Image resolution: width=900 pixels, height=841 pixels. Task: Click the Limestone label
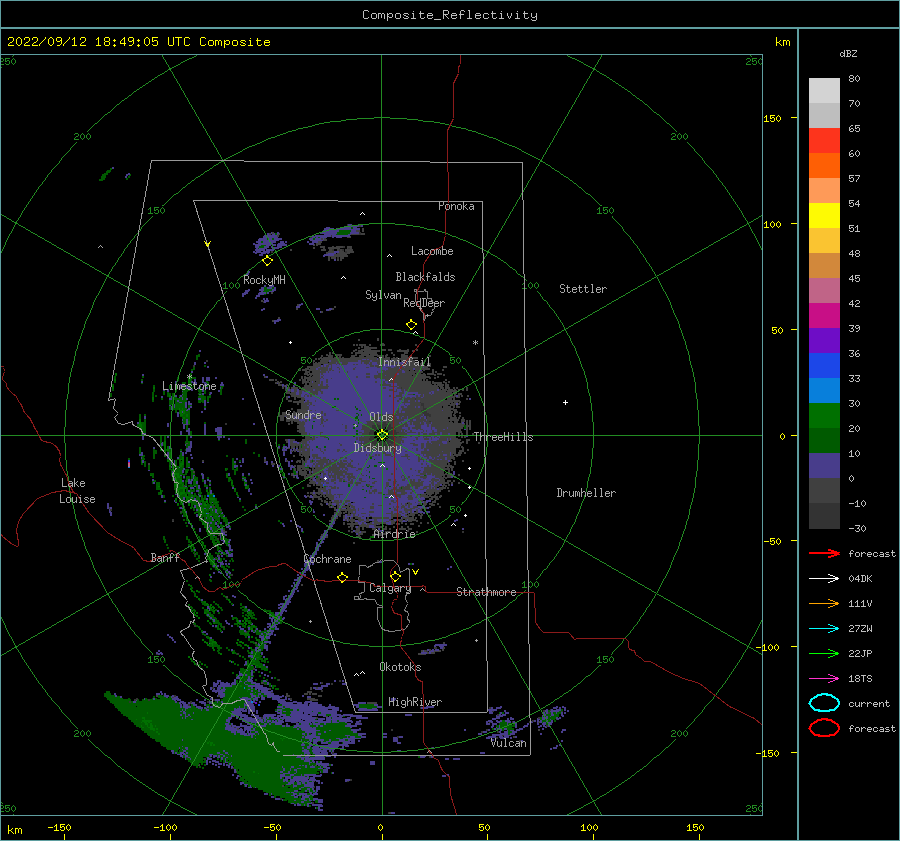point(189,386)
